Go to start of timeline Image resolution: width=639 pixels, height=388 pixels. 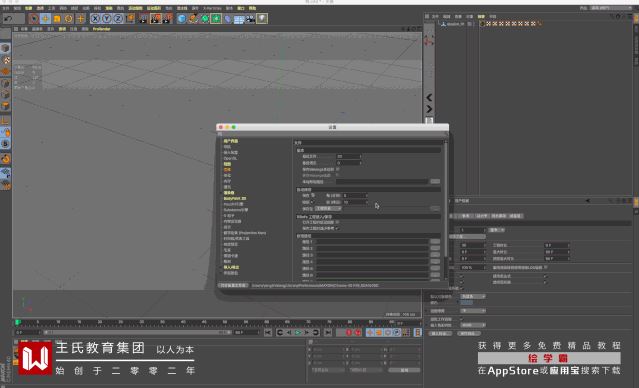(268, 333)
